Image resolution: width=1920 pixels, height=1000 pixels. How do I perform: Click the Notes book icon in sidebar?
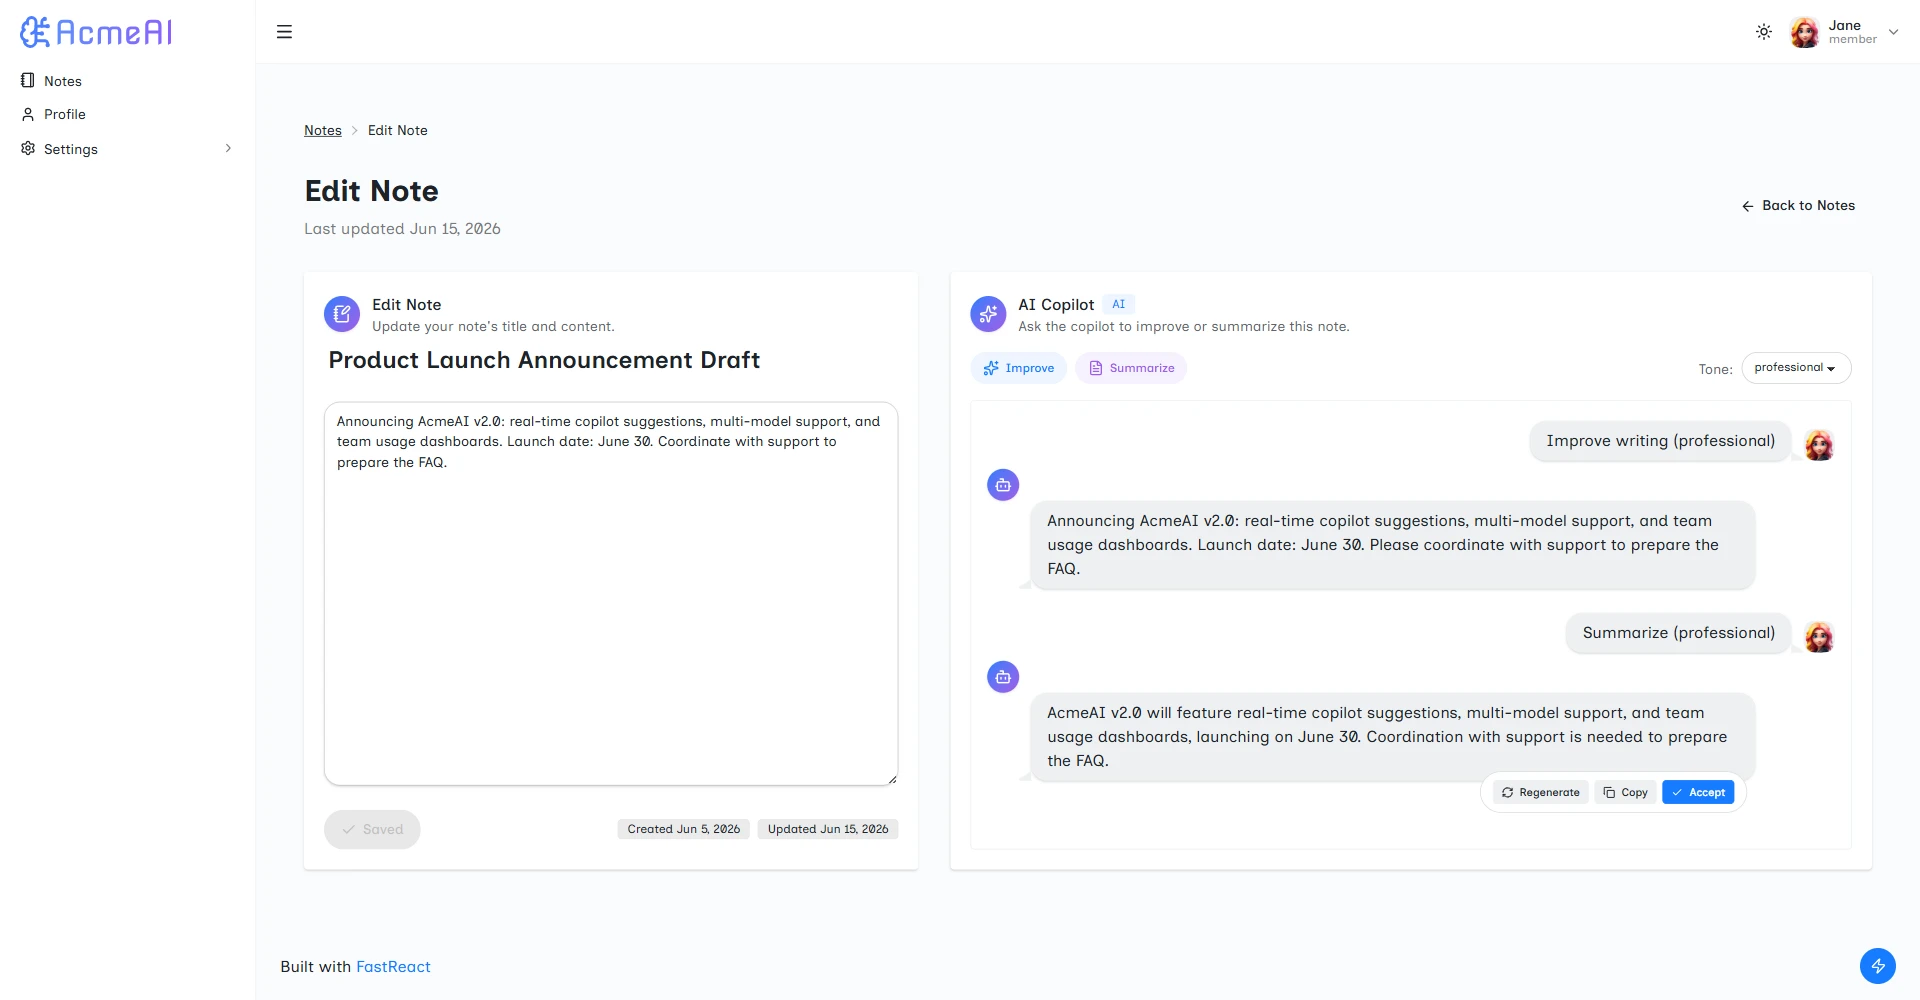(x=28, y=81)
